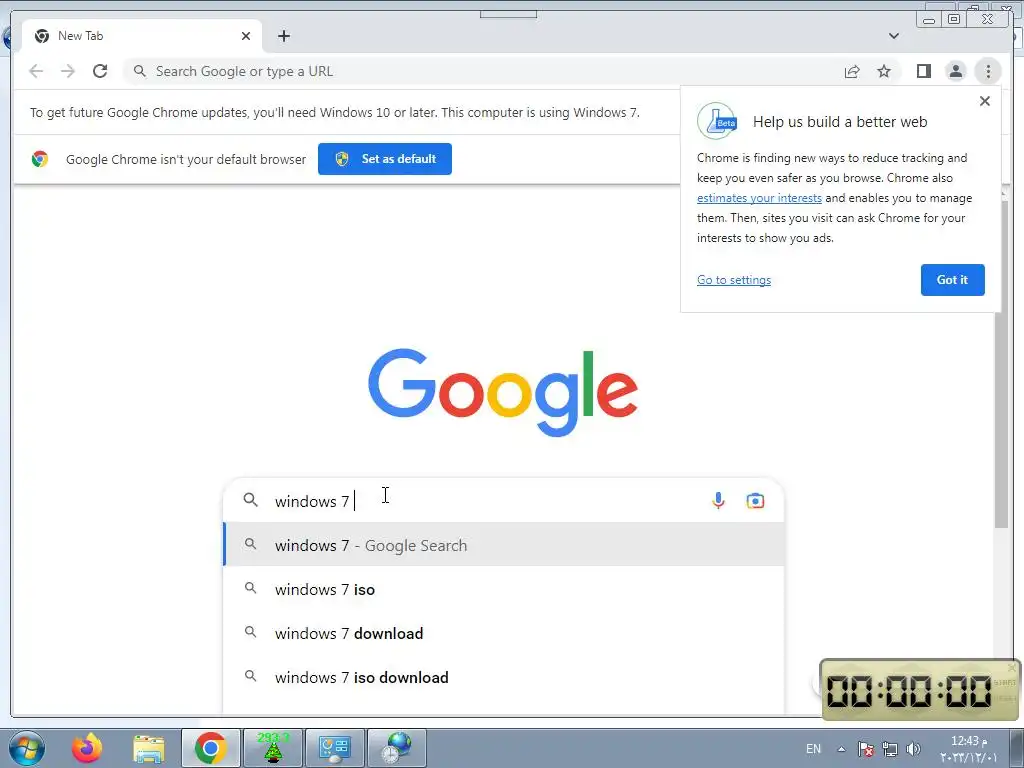Click the browser Back arrow
This screenshot has height=768, width=1024.
(x=36, y=71)
